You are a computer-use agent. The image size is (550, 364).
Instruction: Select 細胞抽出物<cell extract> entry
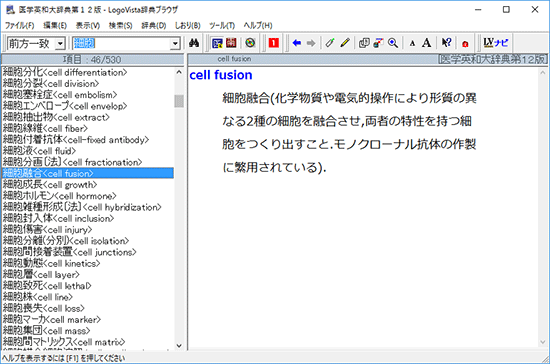tap(56, 117)
